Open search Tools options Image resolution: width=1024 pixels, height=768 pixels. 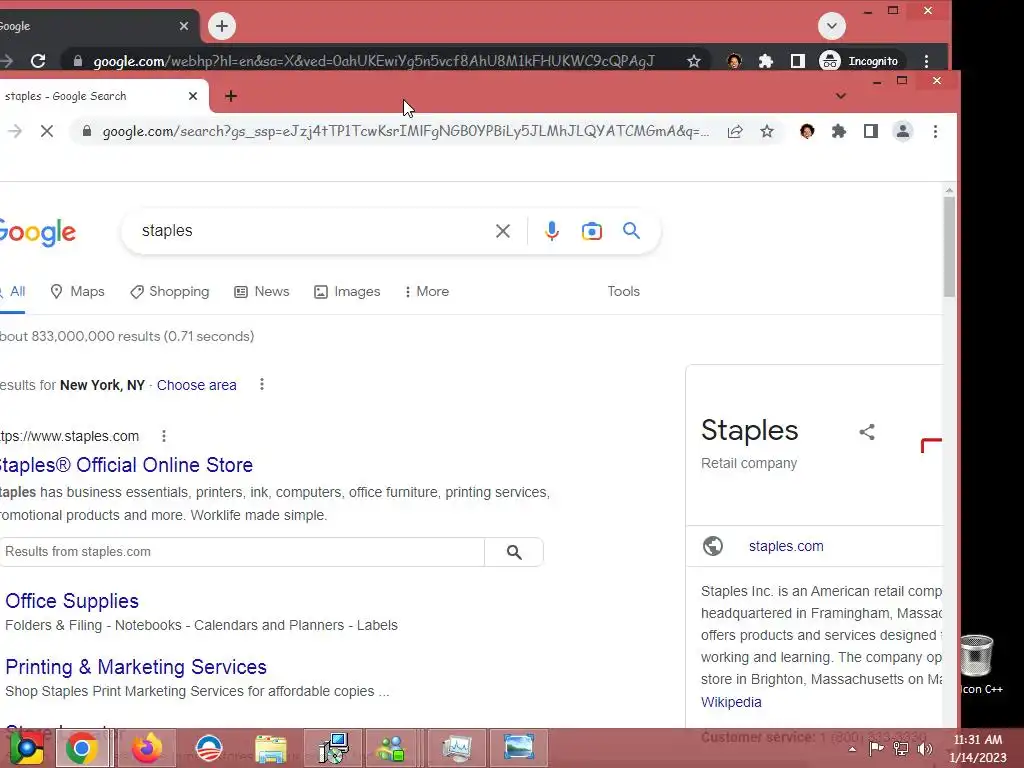pyautogui.click(x=623, y=291)
